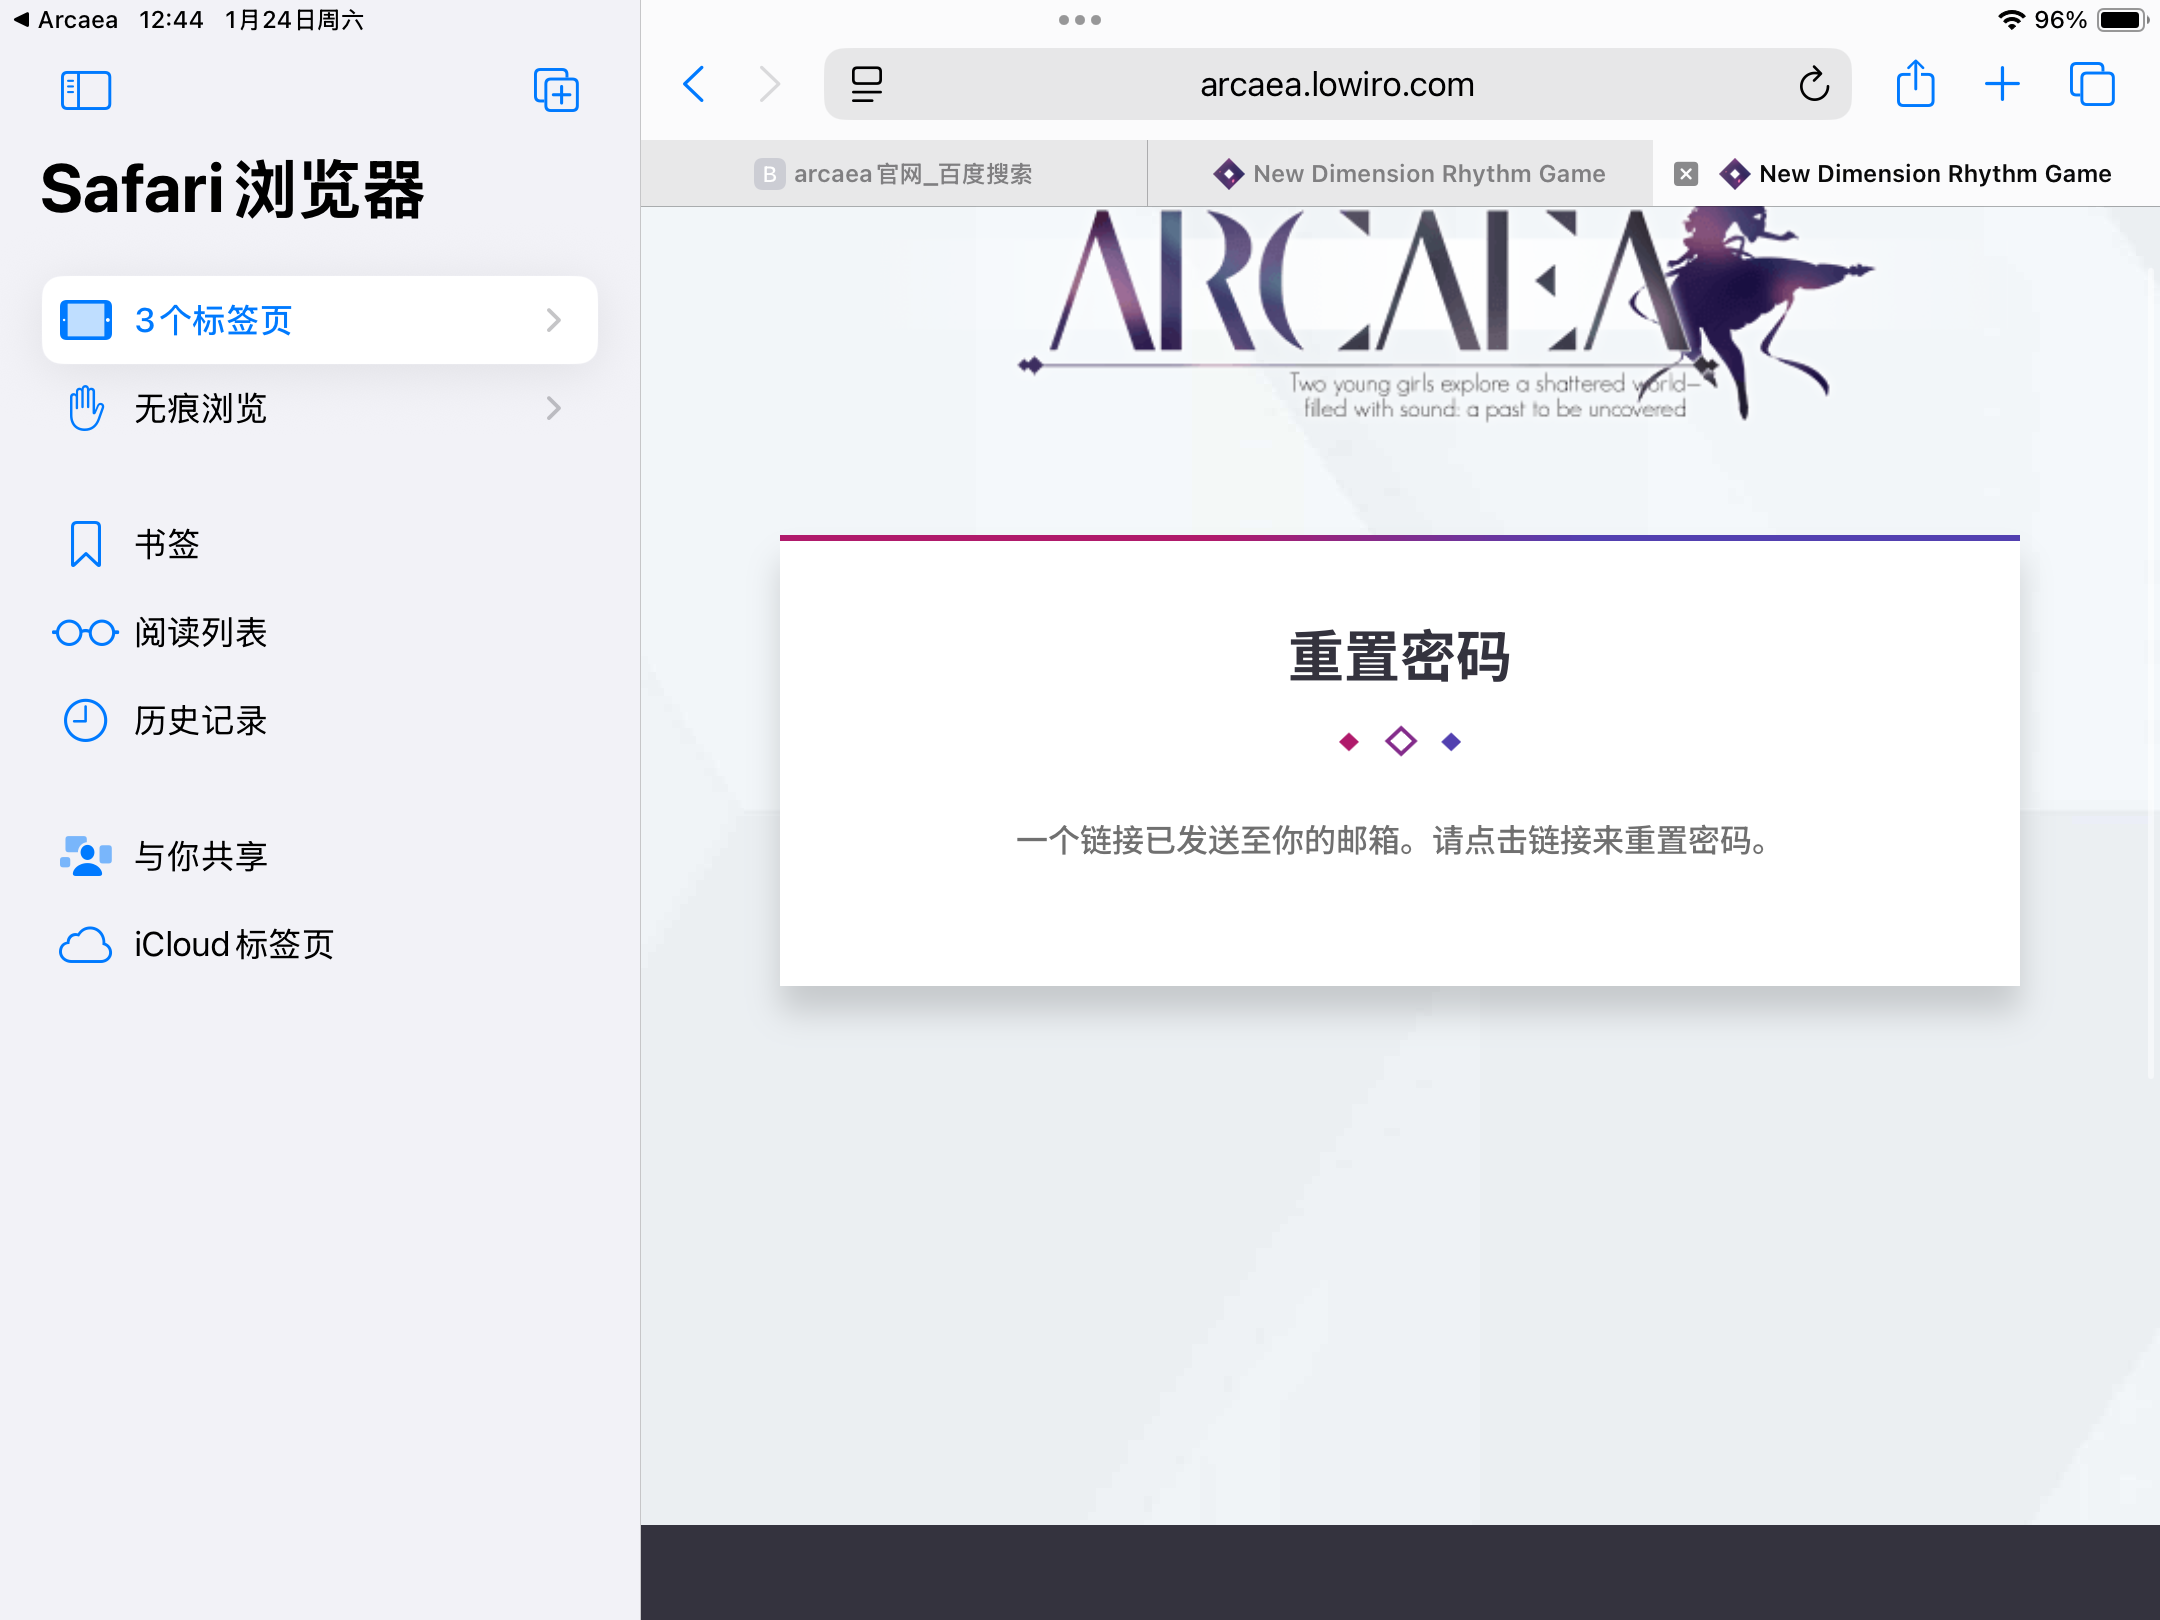
Task: Go back to the previous page
Action: (694, 84)
